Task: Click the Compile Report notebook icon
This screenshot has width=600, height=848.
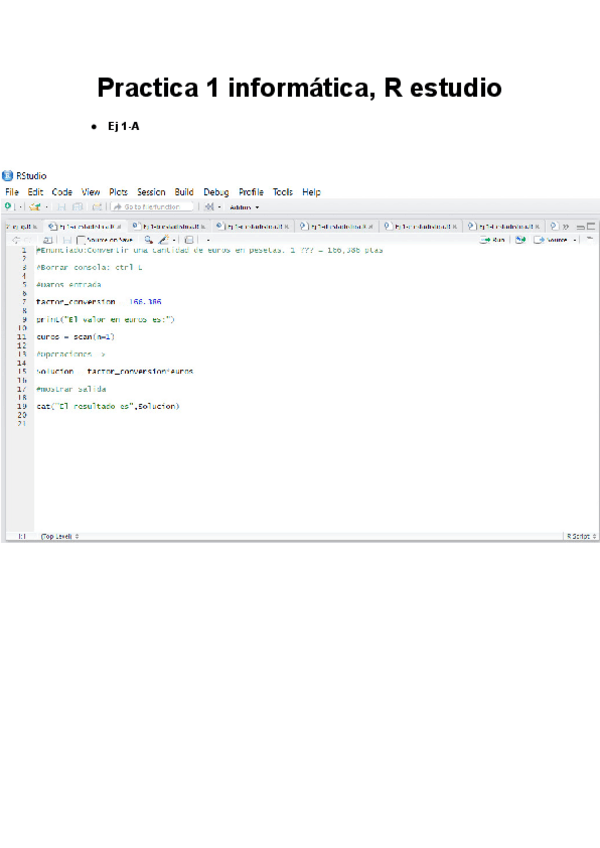Action: (x=188, y=240)
